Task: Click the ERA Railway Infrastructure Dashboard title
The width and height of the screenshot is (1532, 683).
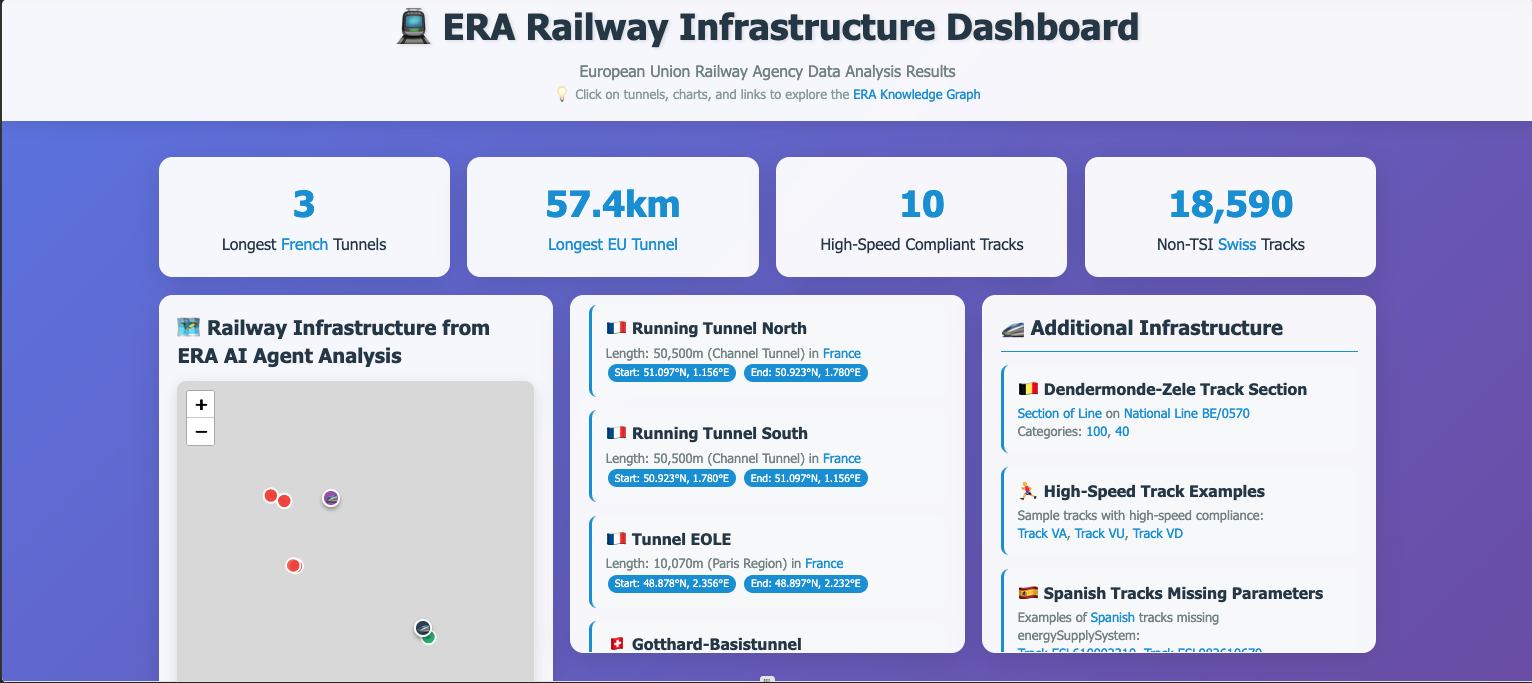Action: pos(790,27)
